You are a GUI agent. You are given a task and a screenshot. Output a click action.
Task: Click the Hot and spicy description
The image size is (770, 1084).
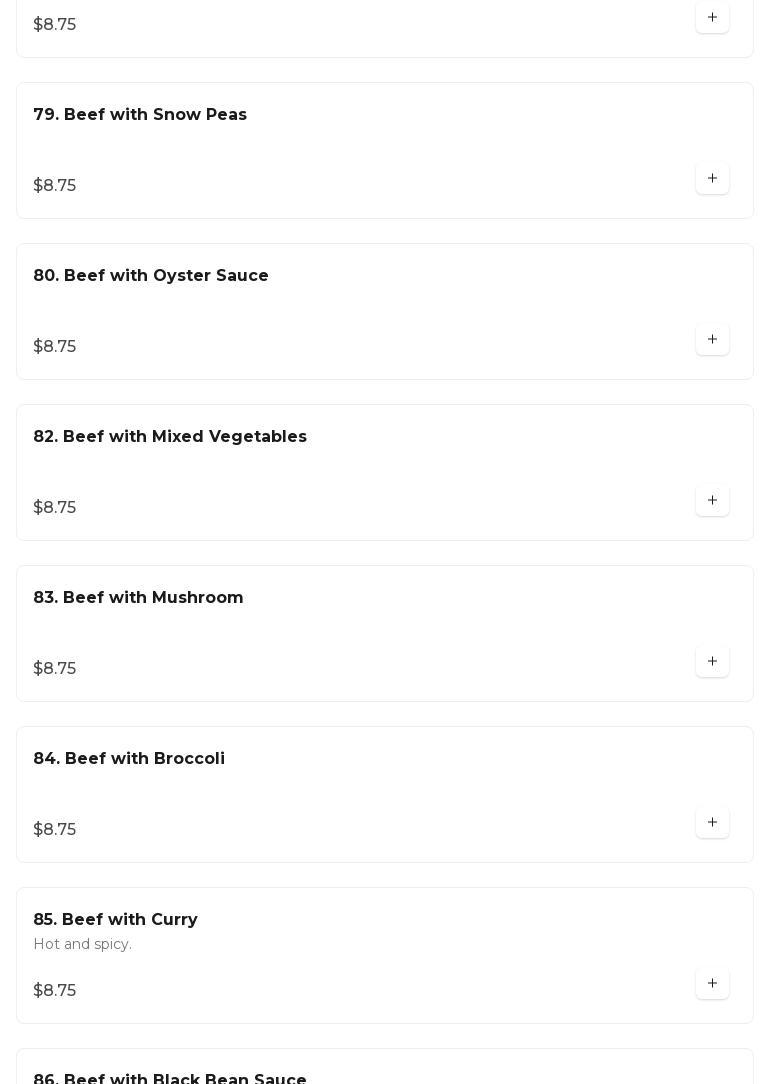[x=82, y=945]
